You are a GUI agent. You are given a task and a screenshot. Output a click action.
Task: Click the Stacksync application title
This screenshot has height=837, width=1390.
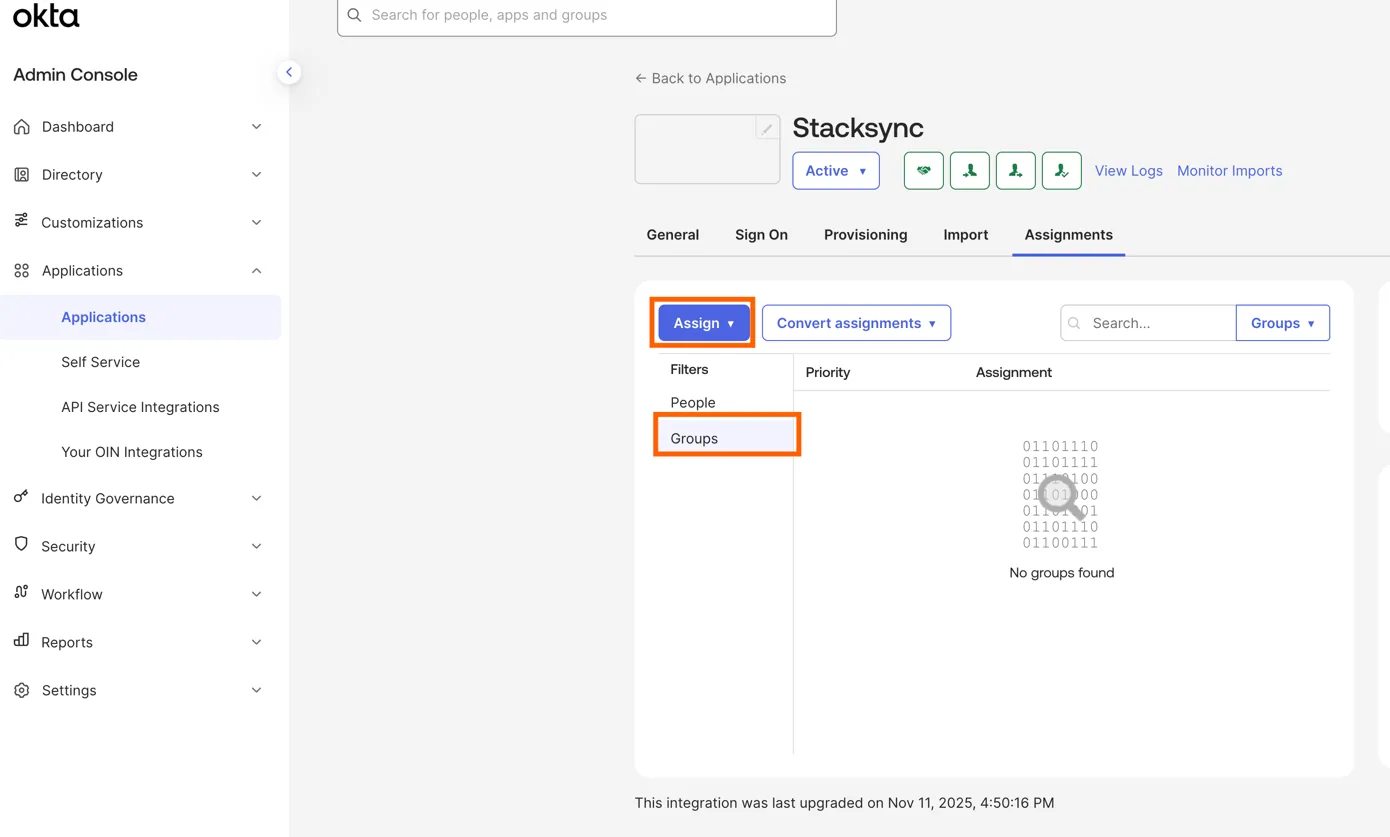pos(858,127)
